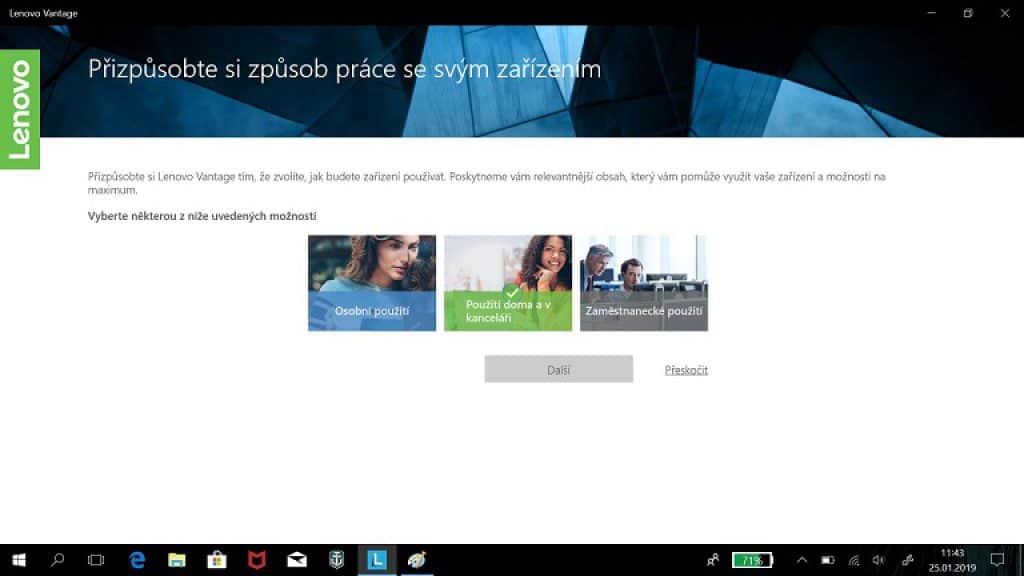Open the Paint palette icon in taskbar
Screen dimensions: 1024x576
coord(417,560)
